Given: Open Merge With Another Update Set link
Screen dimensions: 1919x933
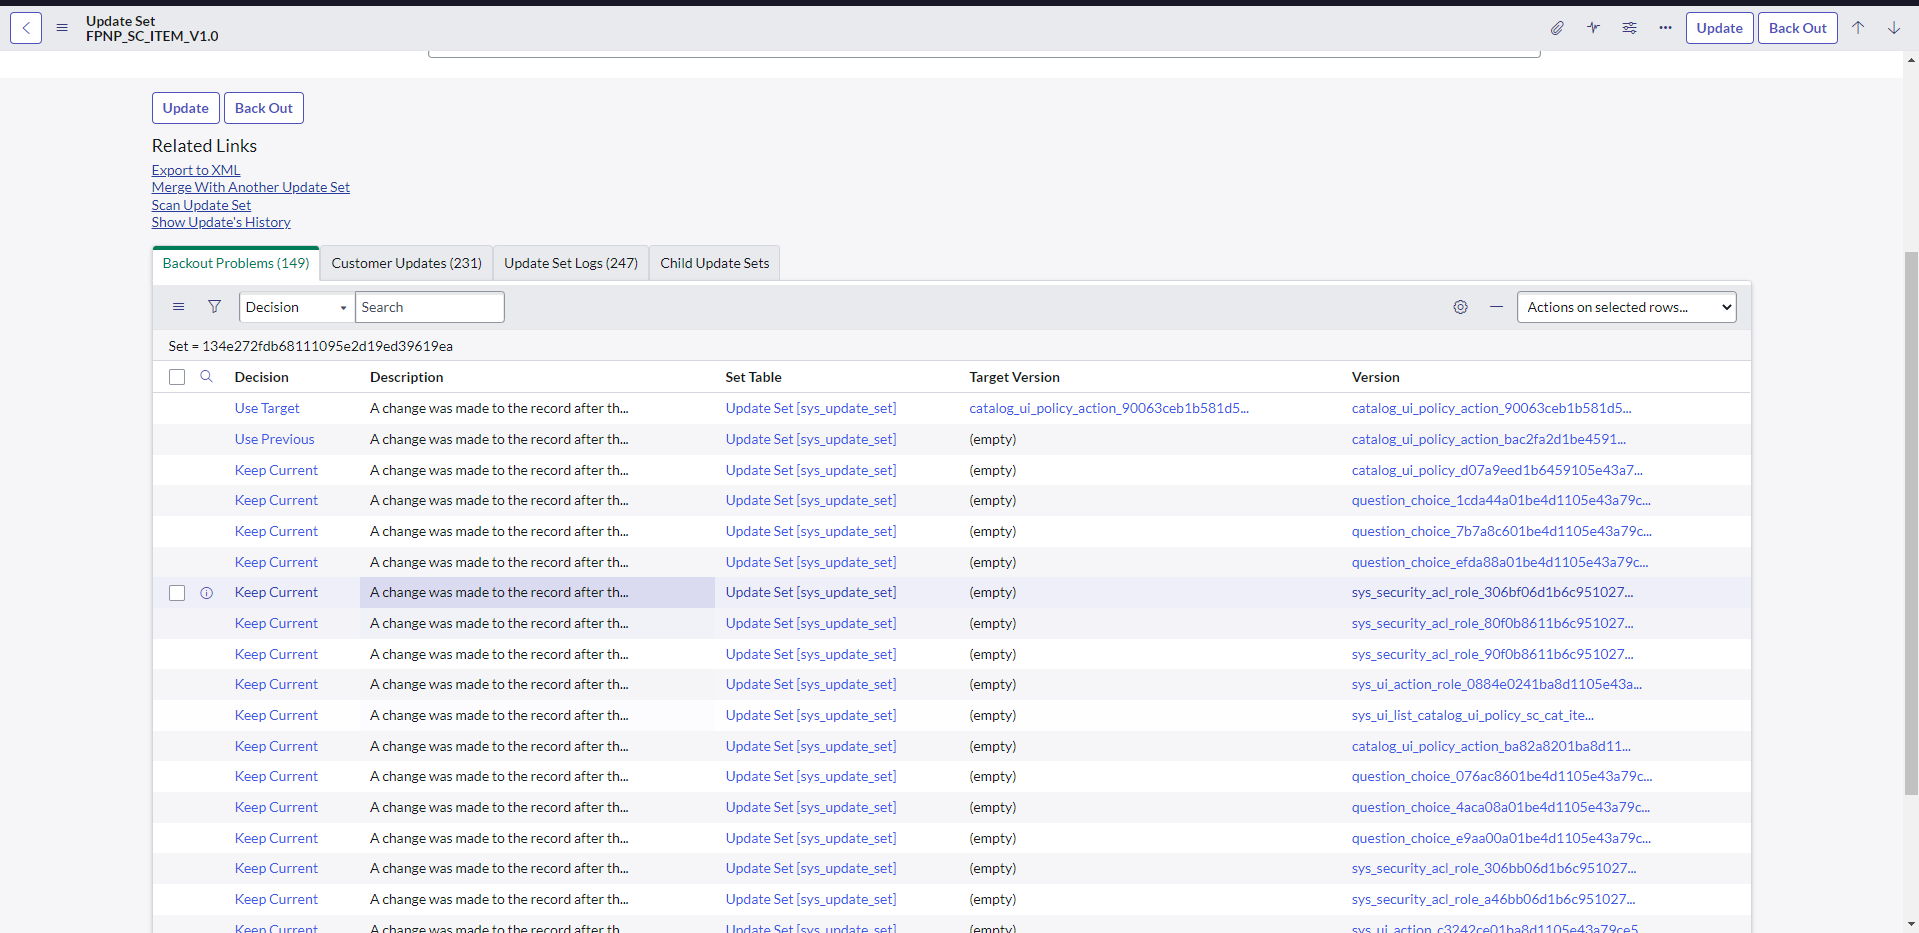Looking at the screenshot, I should click(x=251, y=187).
